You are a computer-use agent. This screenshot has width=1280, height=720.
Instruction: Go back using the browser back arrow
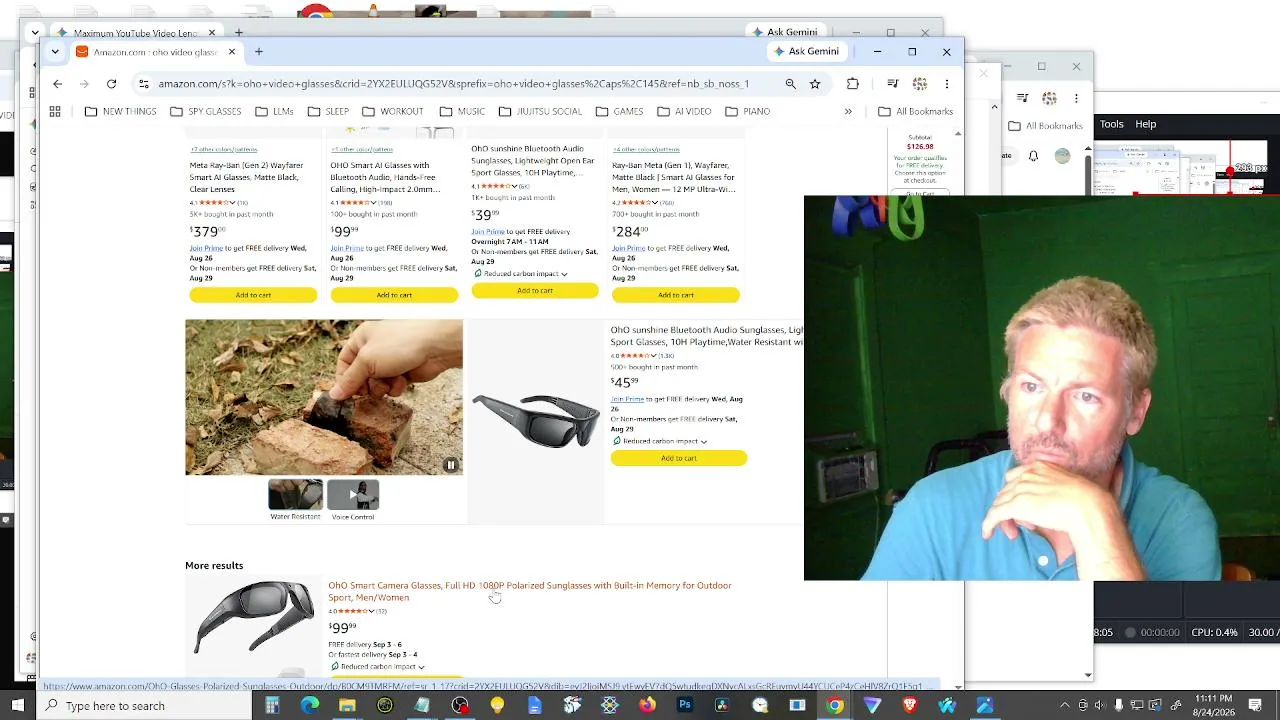[57, 84]
